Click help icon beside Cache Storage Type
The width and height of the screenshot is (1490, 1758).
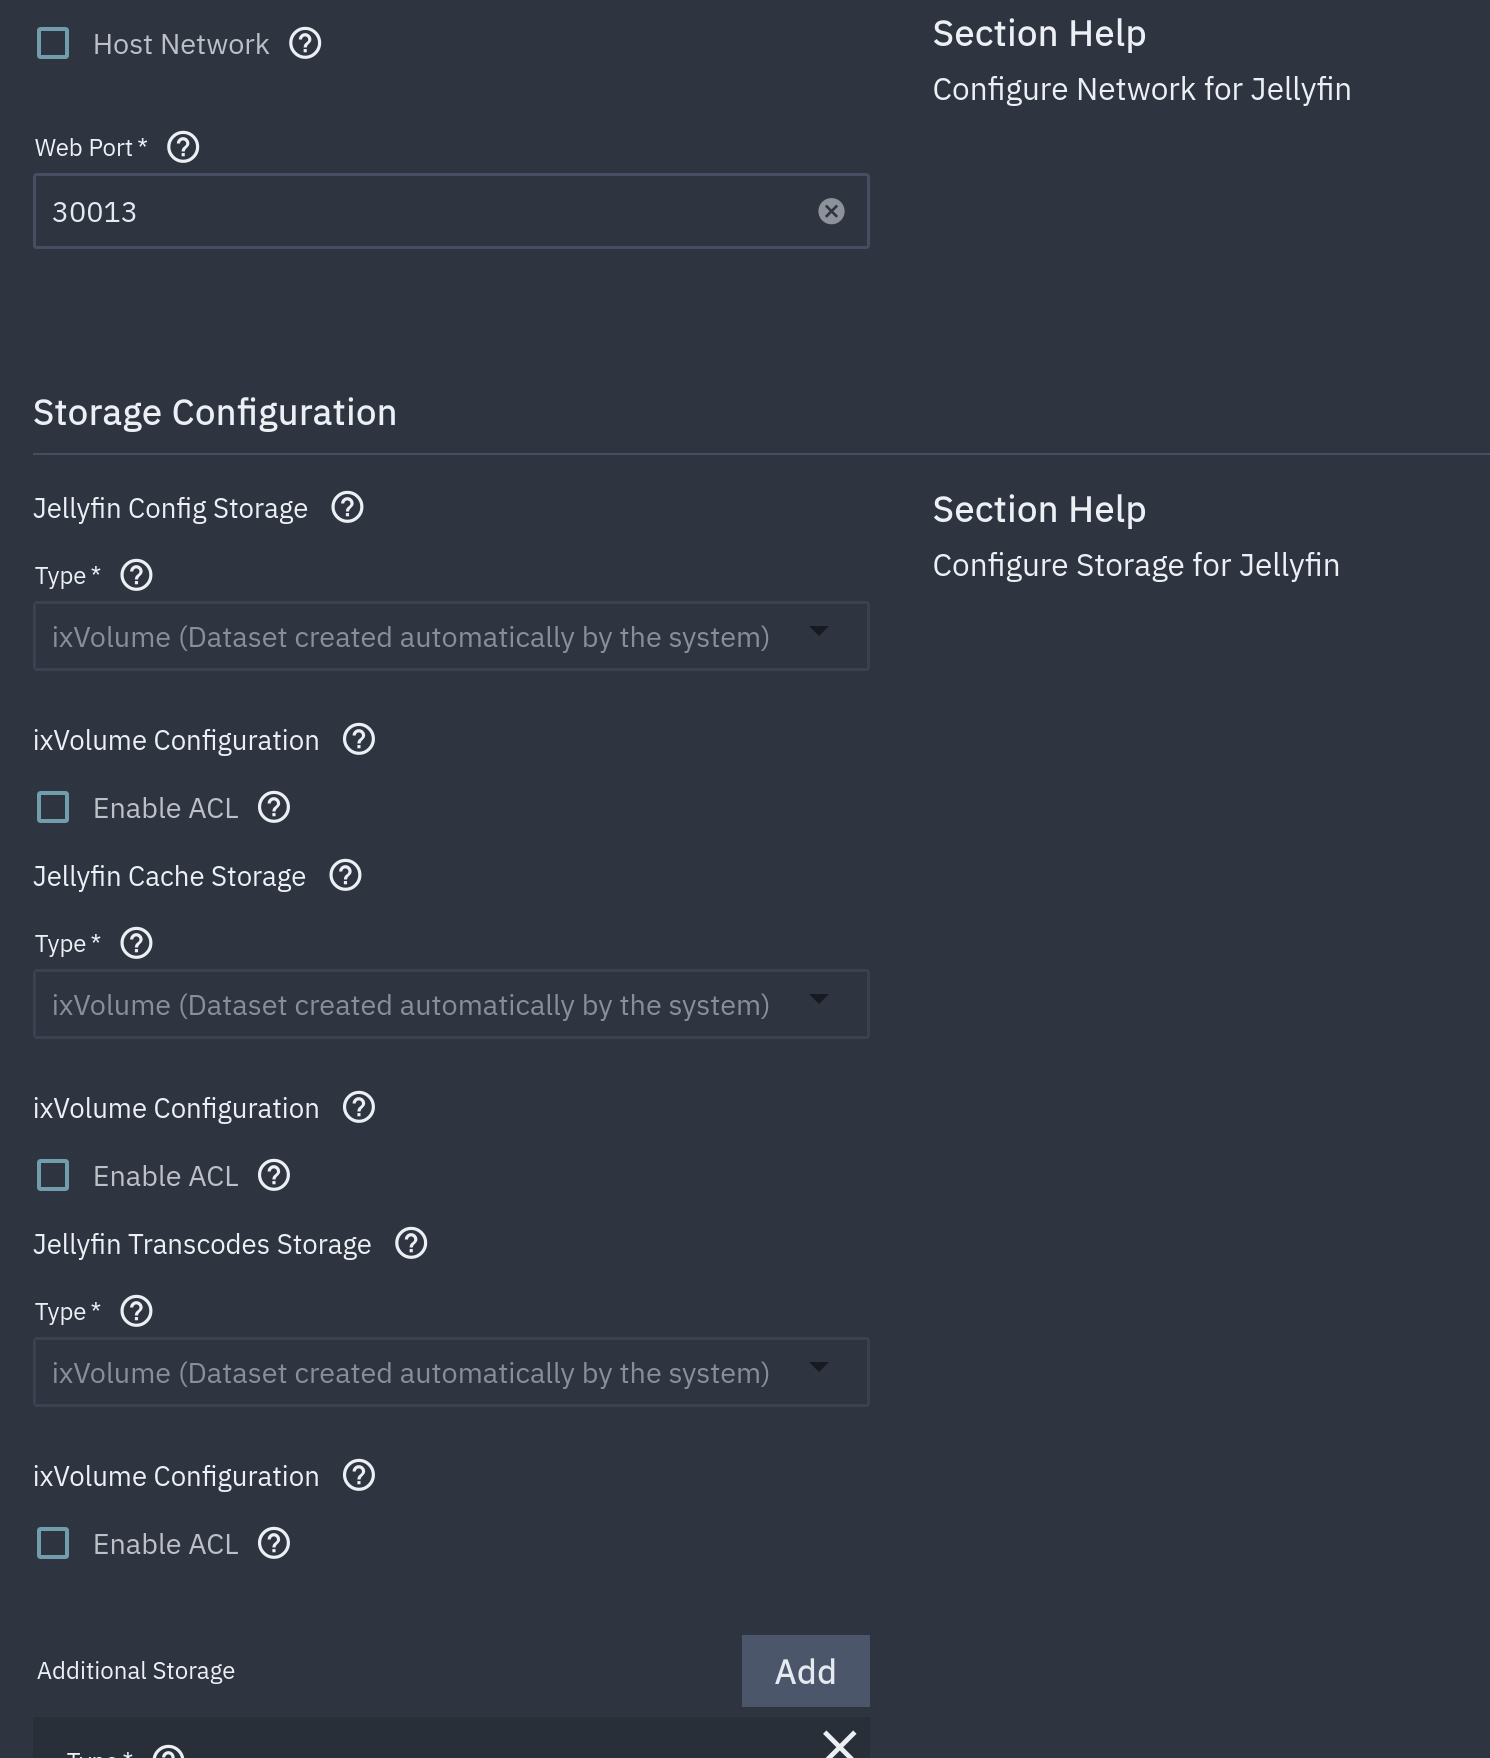click(x=136, y=943)
